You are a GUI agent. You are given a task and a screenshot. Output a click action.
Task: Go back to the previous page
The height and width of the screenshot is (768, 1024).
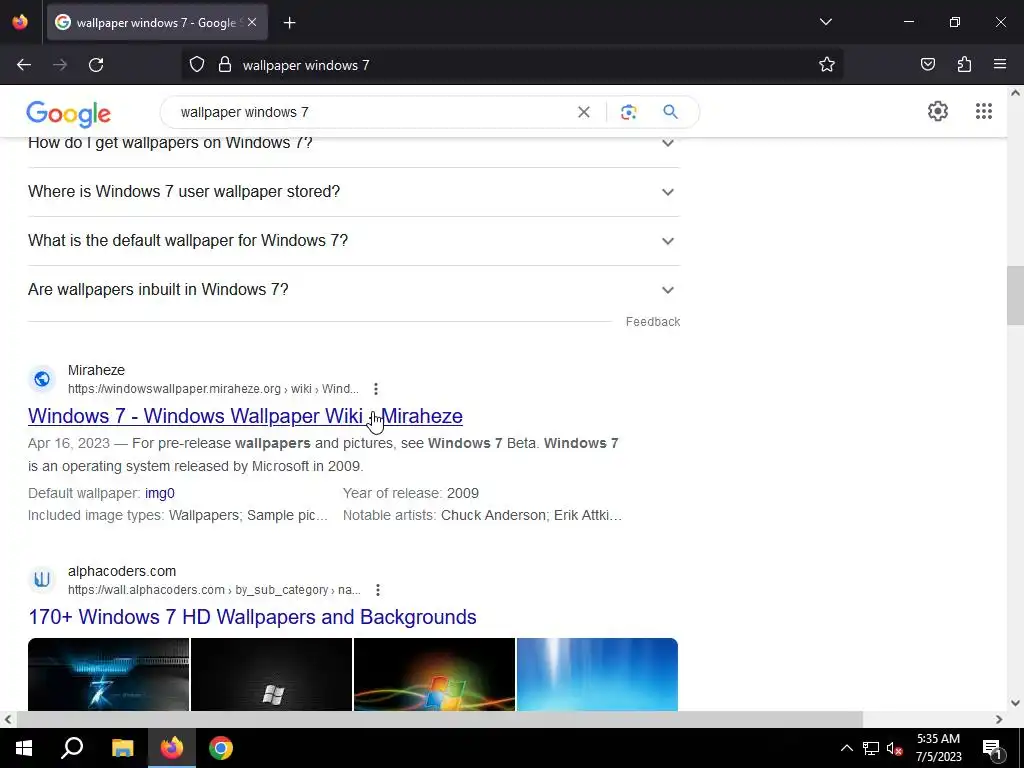click(24, 65)
